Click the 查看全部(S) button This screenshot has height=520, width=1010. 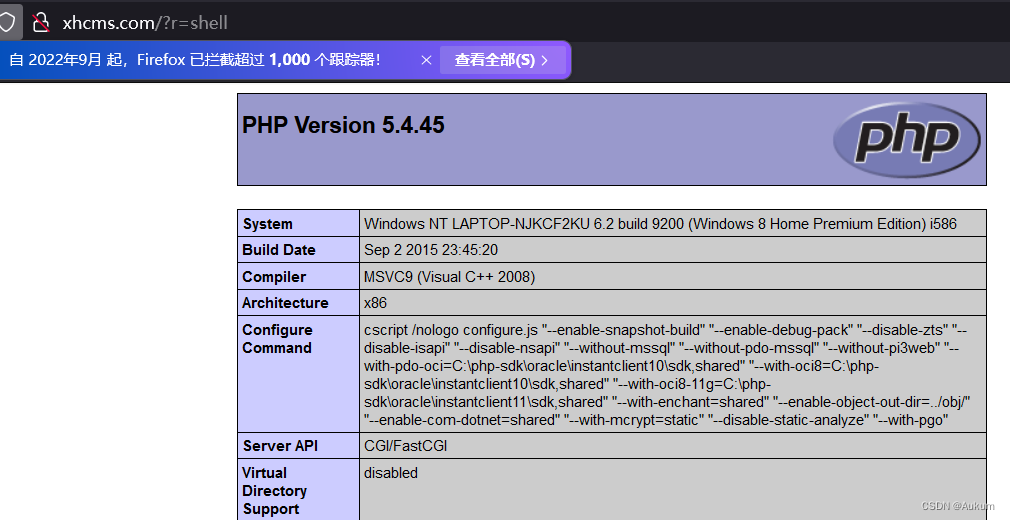click(502, 60)
